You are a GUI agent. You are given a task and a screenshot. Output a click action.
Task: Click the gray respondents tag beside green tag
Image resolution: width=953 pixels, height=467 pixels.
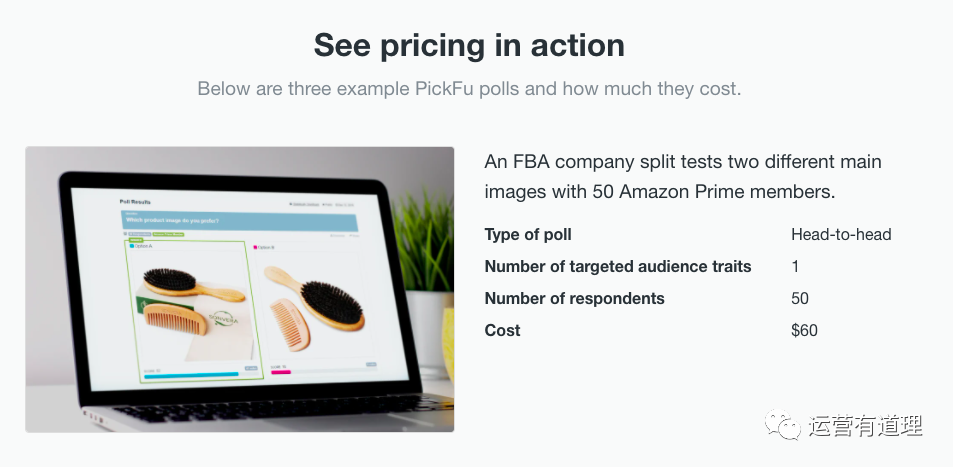139,234
